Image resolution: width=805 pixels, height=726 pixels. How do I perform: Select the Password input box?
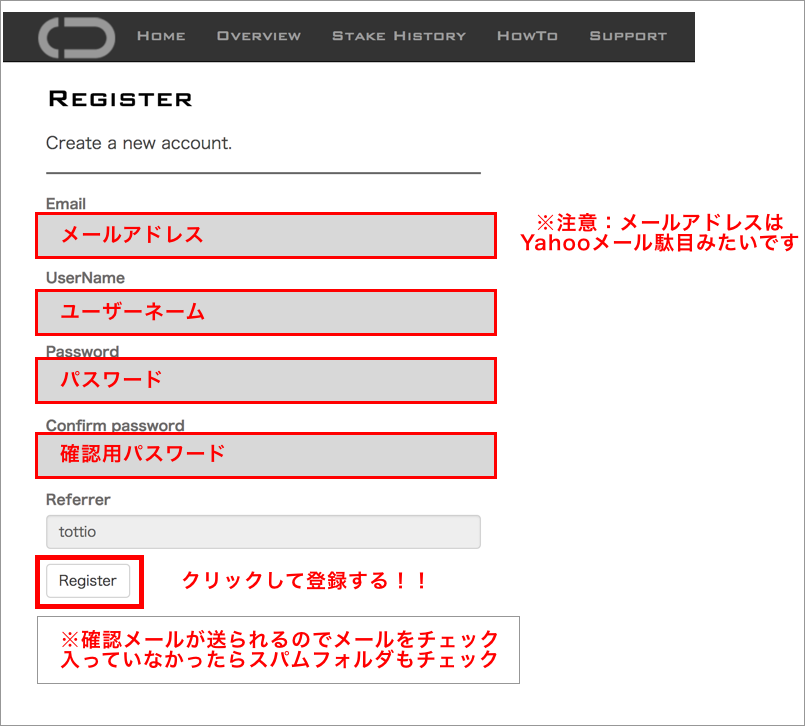click(266, 380)
